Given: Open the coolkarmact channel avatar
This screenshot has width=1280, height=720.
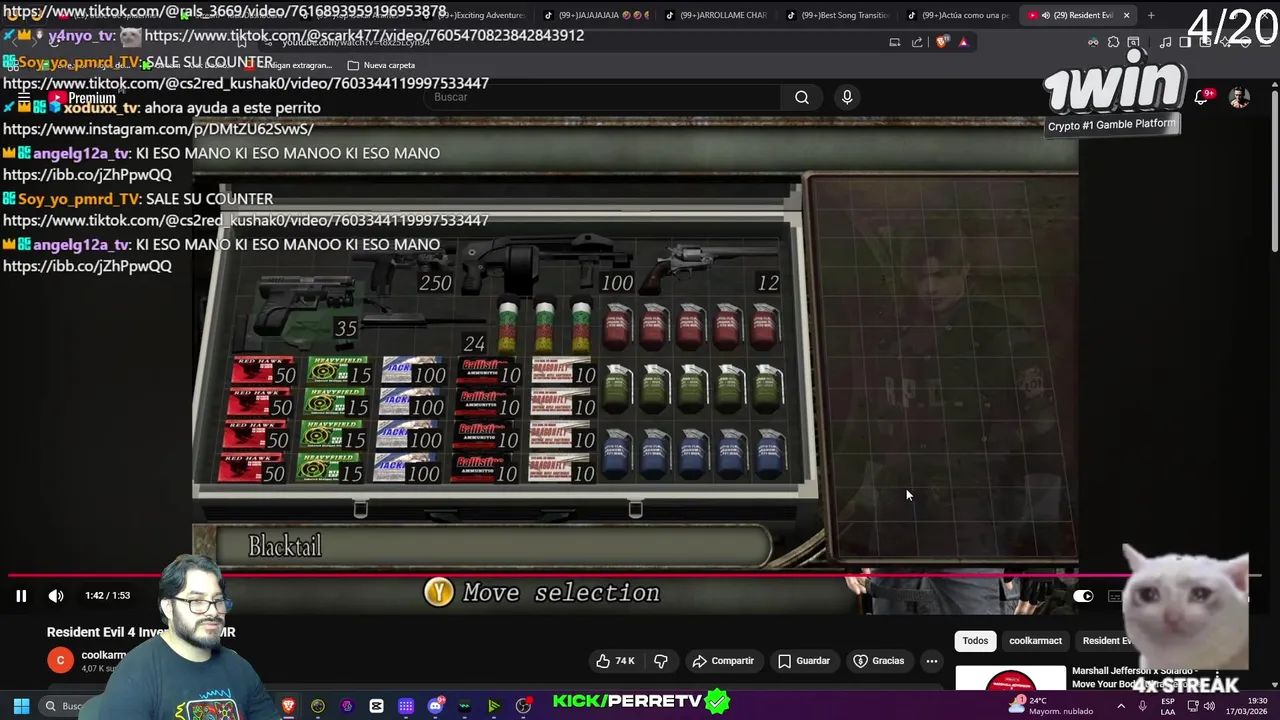Looking at the screenshot, I should [60, 660].
